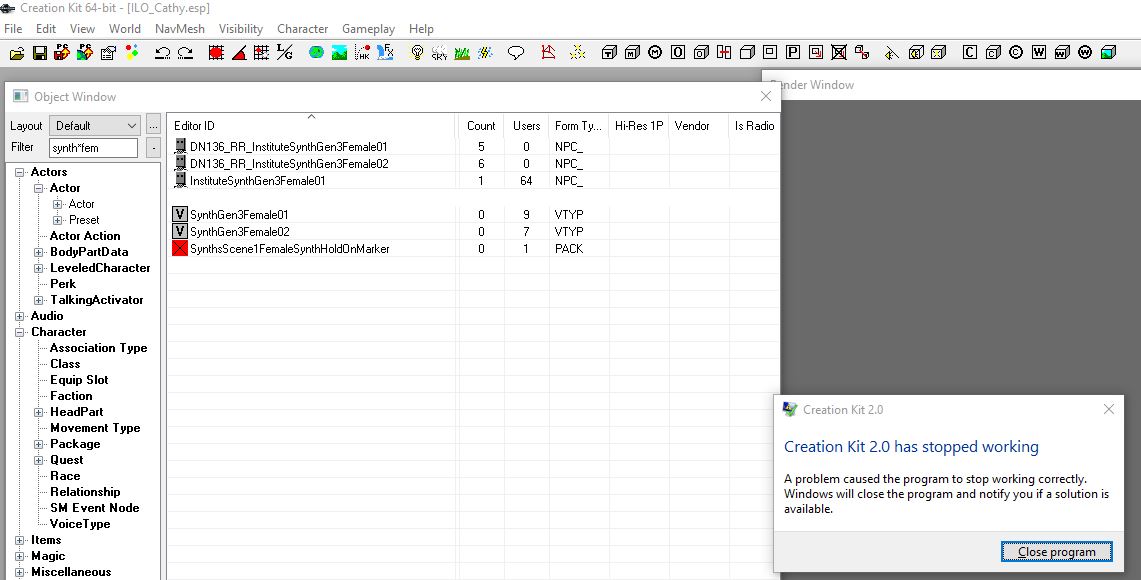Click the Close program button
This screenshot has width=1141, height=580.
(x=1056, y=552)
